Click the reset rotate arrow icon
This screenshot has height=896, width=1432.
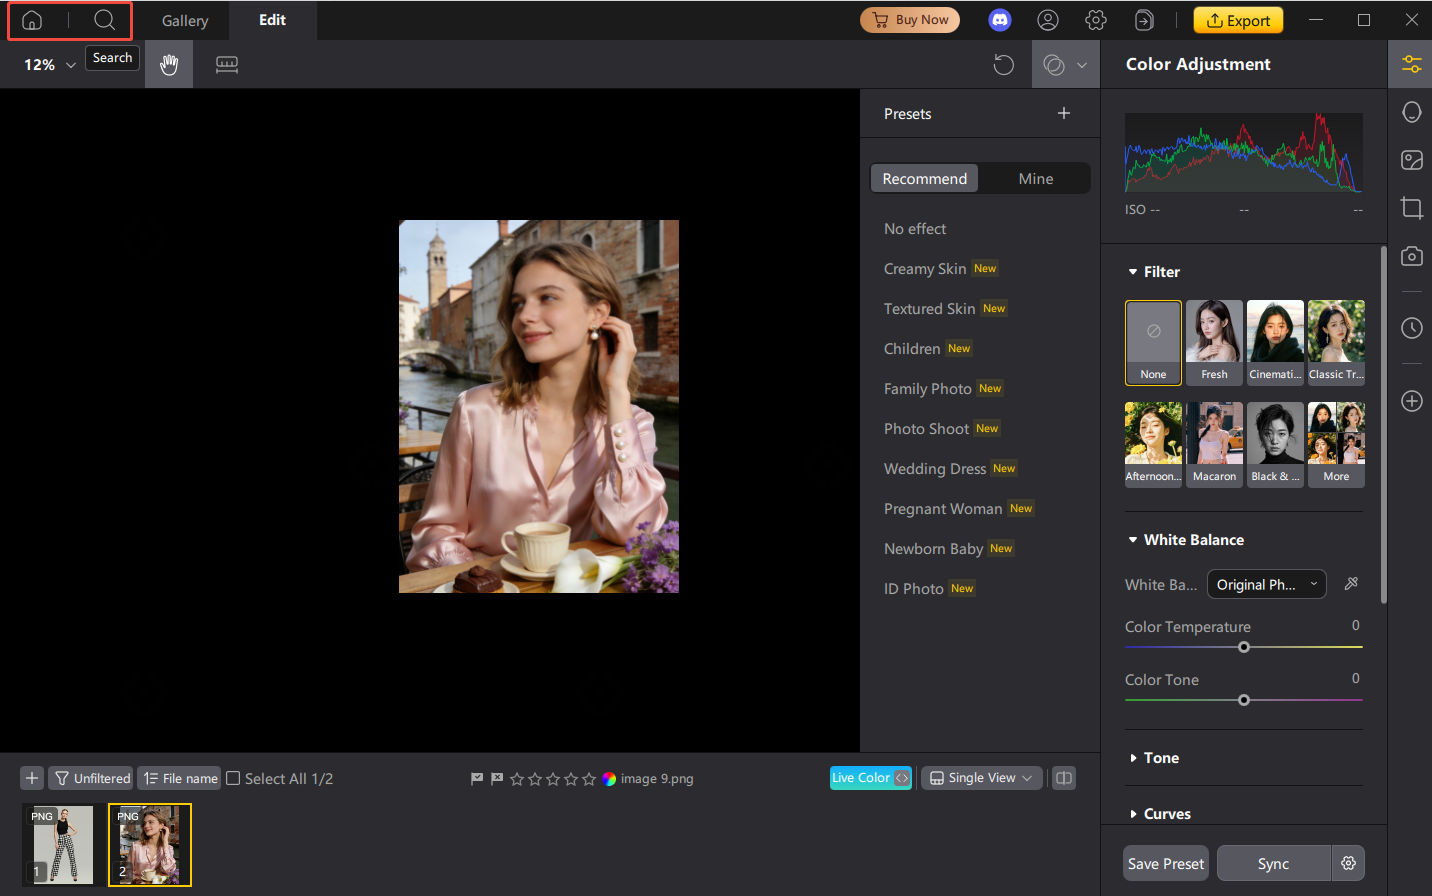tap(1003, 65)
